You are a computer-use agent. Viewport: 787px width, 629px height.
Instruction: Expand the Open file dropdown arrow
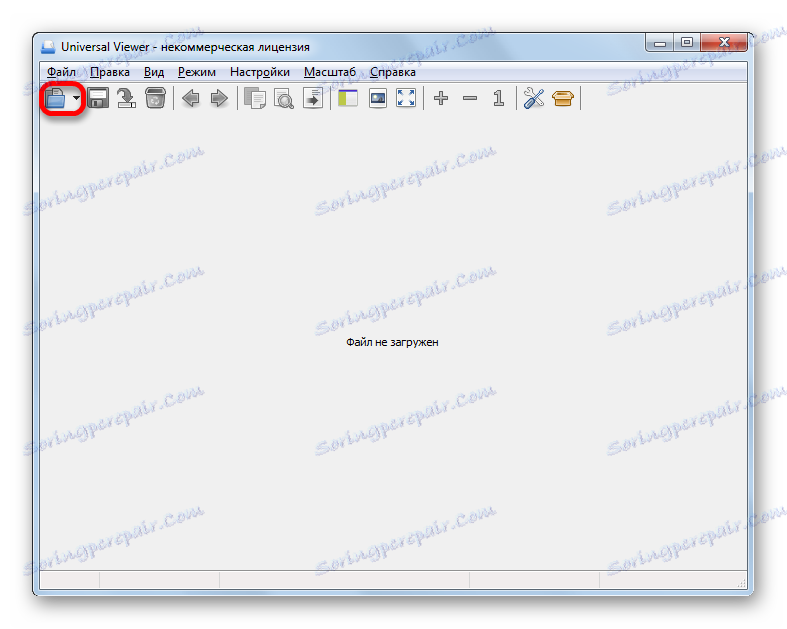point(76,98)
